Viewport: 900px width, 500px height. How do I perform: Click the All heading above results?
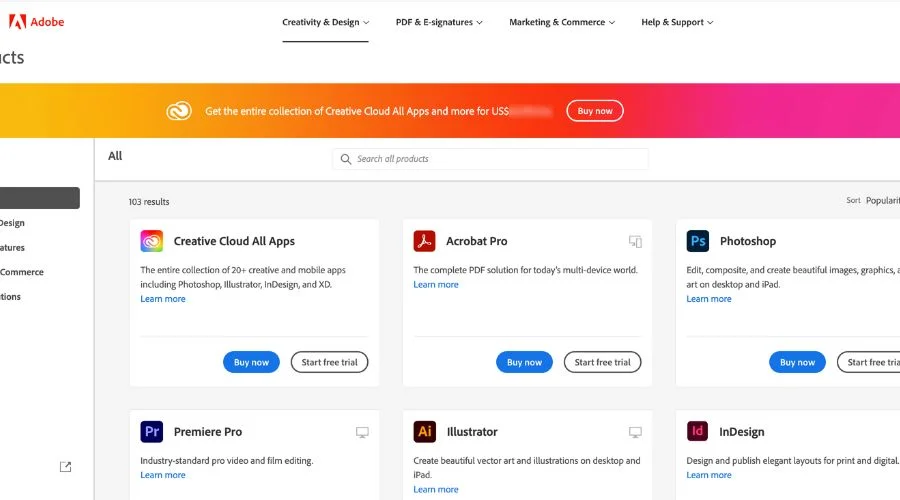(x=115, y=156)
